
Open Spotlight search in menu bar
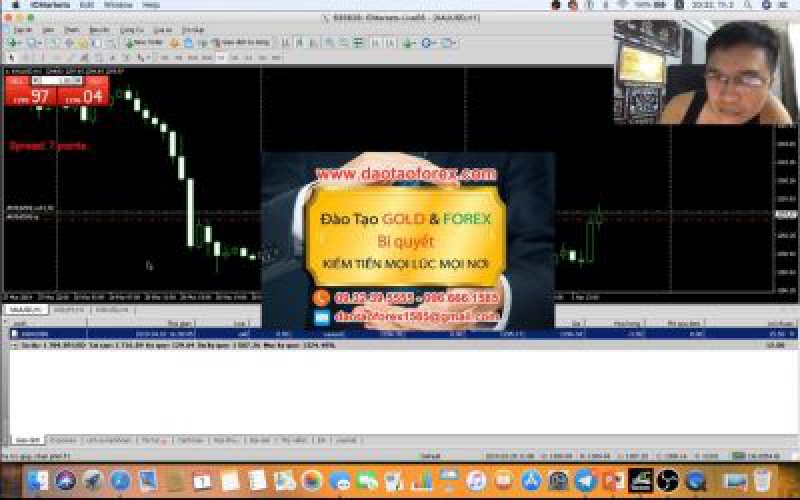748,5
